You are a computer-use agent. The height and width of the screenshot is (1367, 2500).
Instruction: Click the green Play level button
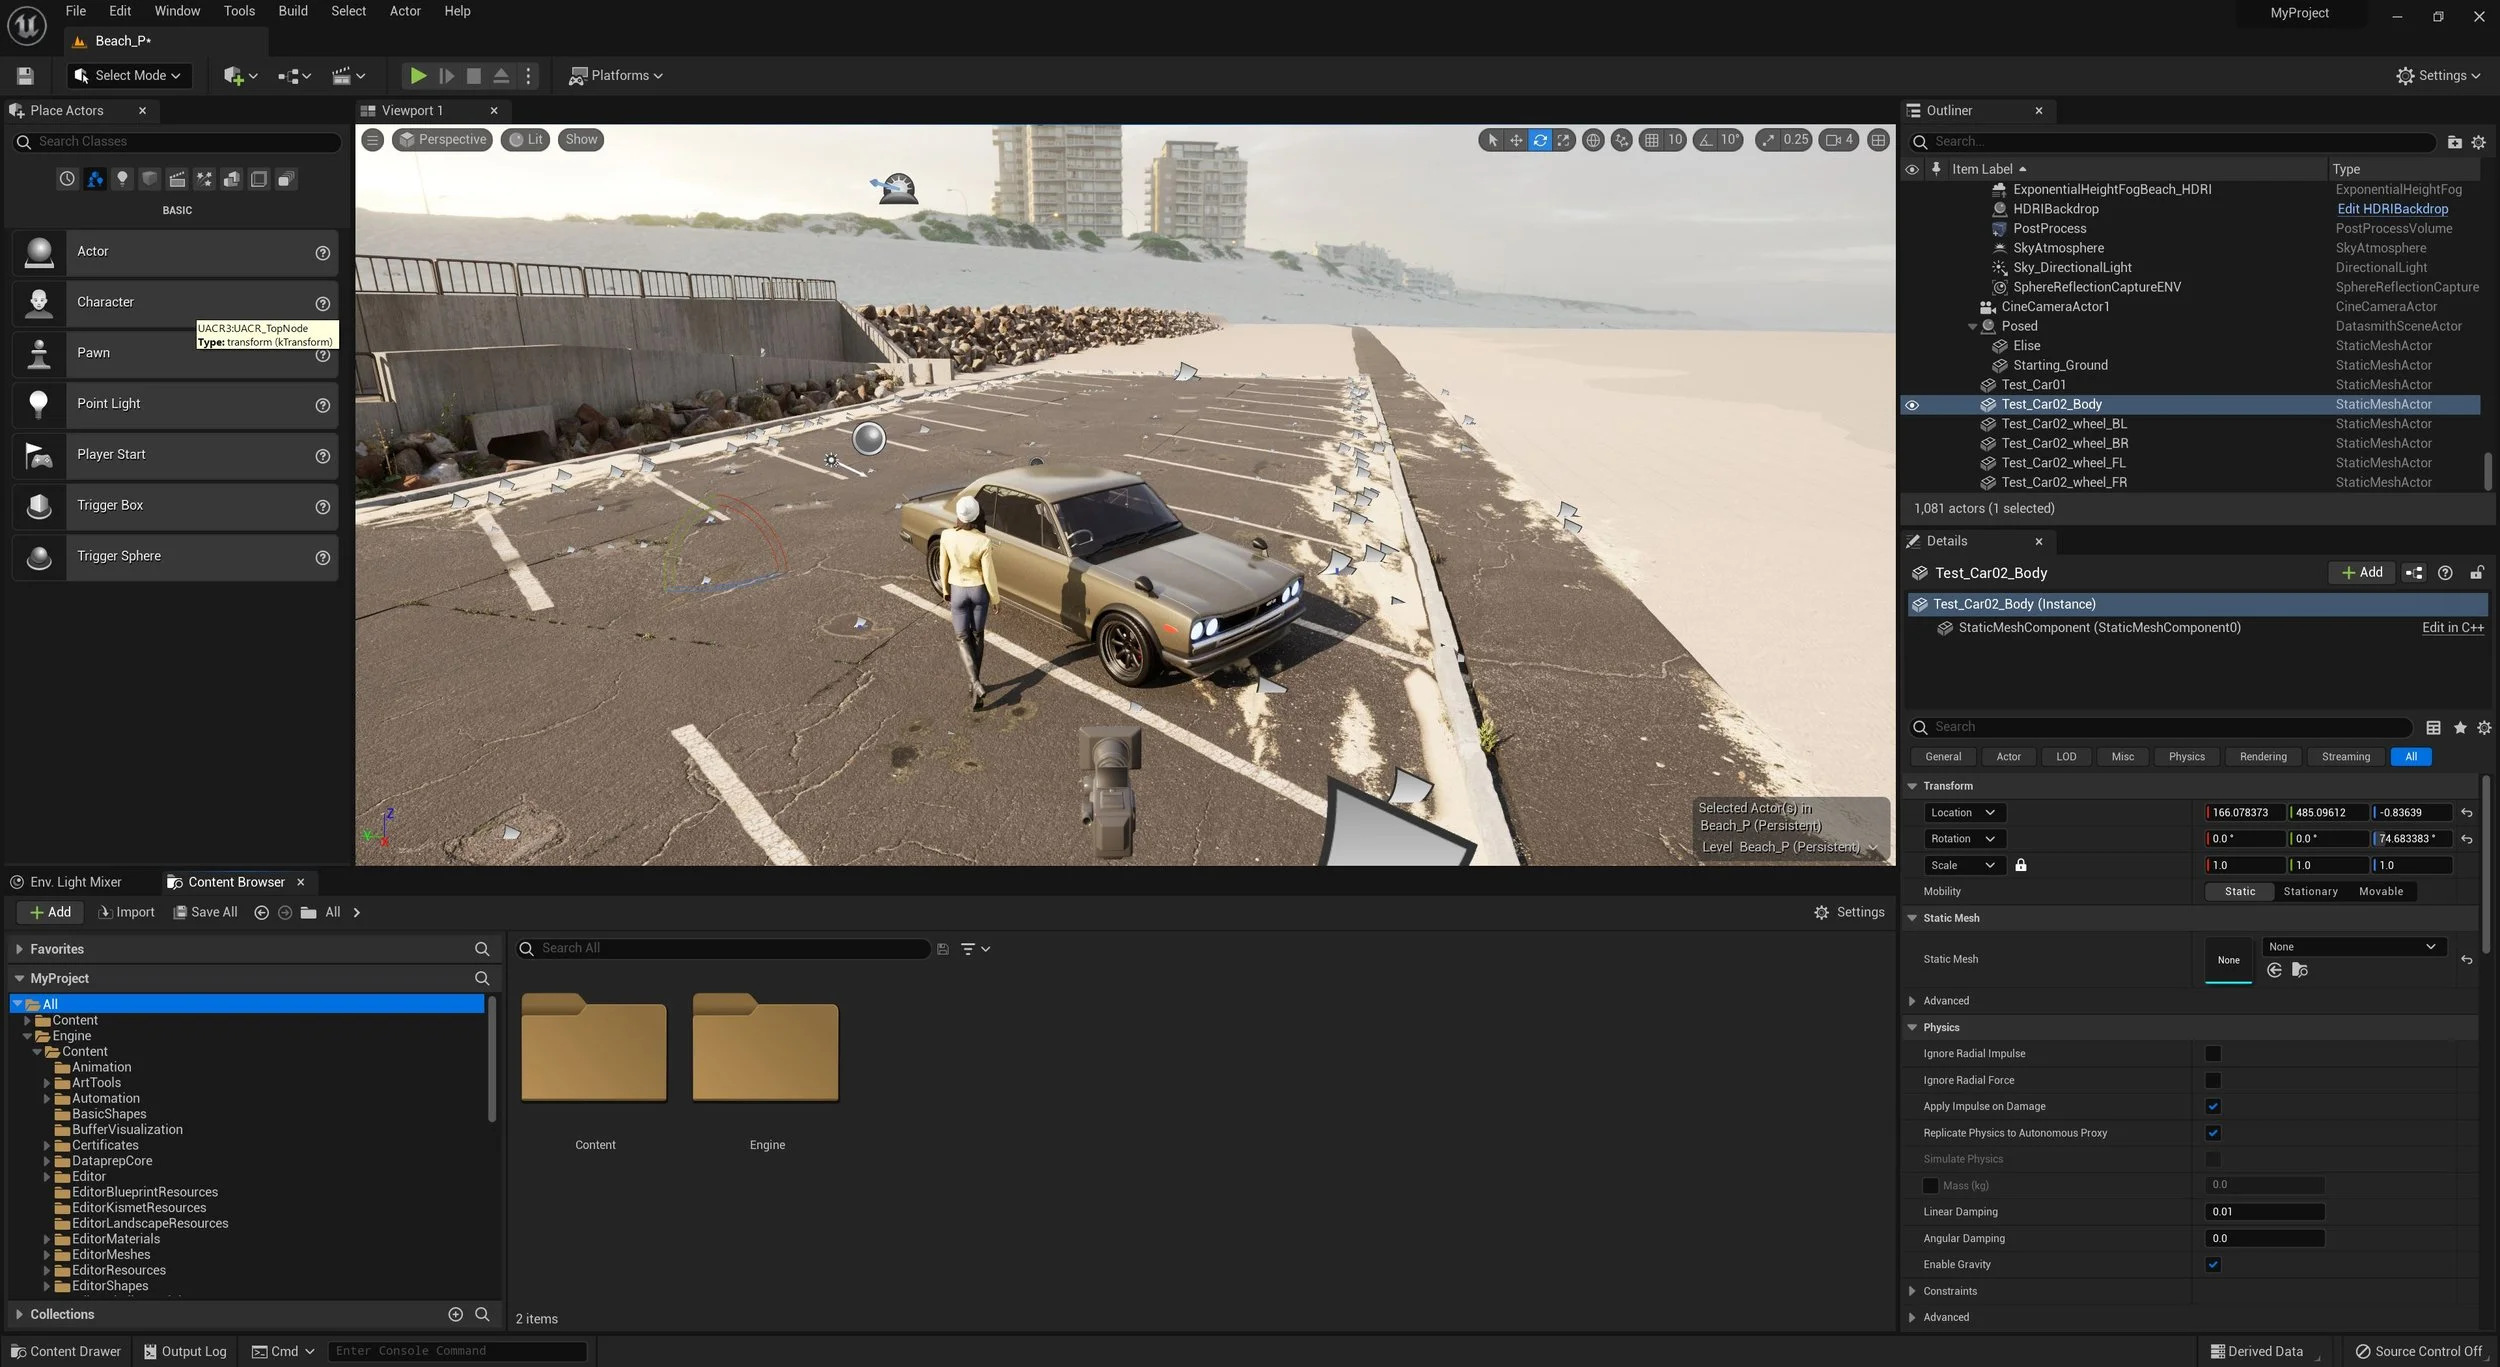pyautogui.click(x=418, y=76)
